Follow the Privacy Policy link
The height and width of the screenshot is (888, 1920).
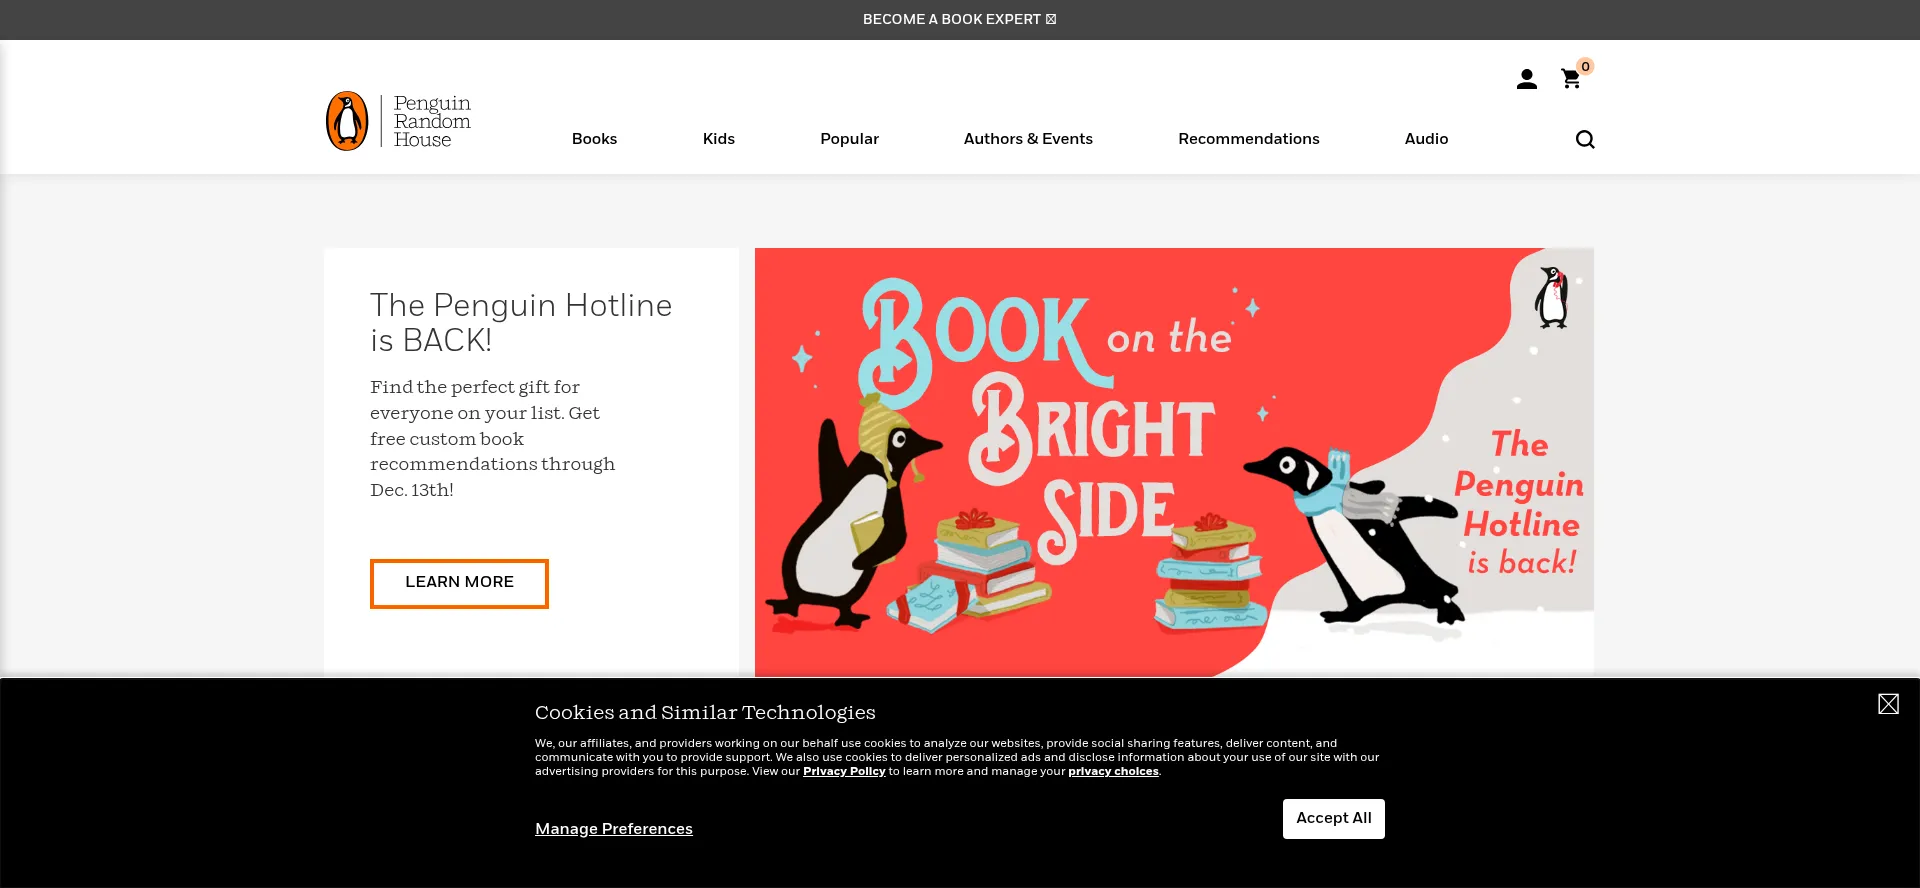844,771
